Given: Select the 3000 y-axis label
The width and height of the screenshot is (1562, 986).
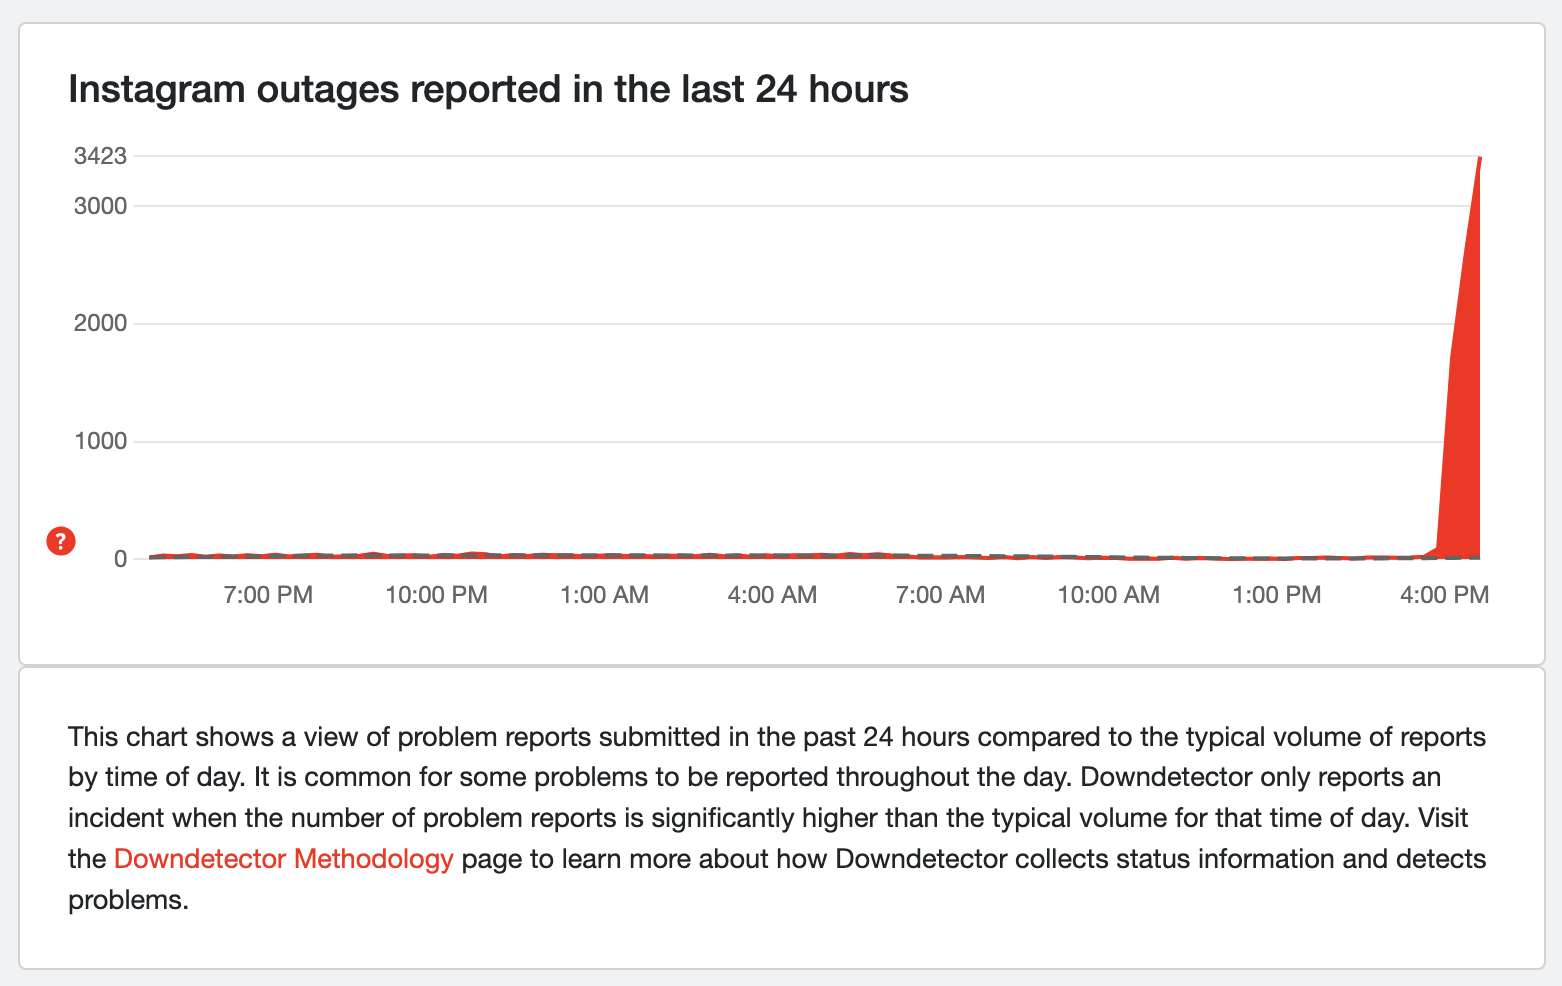Looking at the screenshot, I should tap(100, 206).
